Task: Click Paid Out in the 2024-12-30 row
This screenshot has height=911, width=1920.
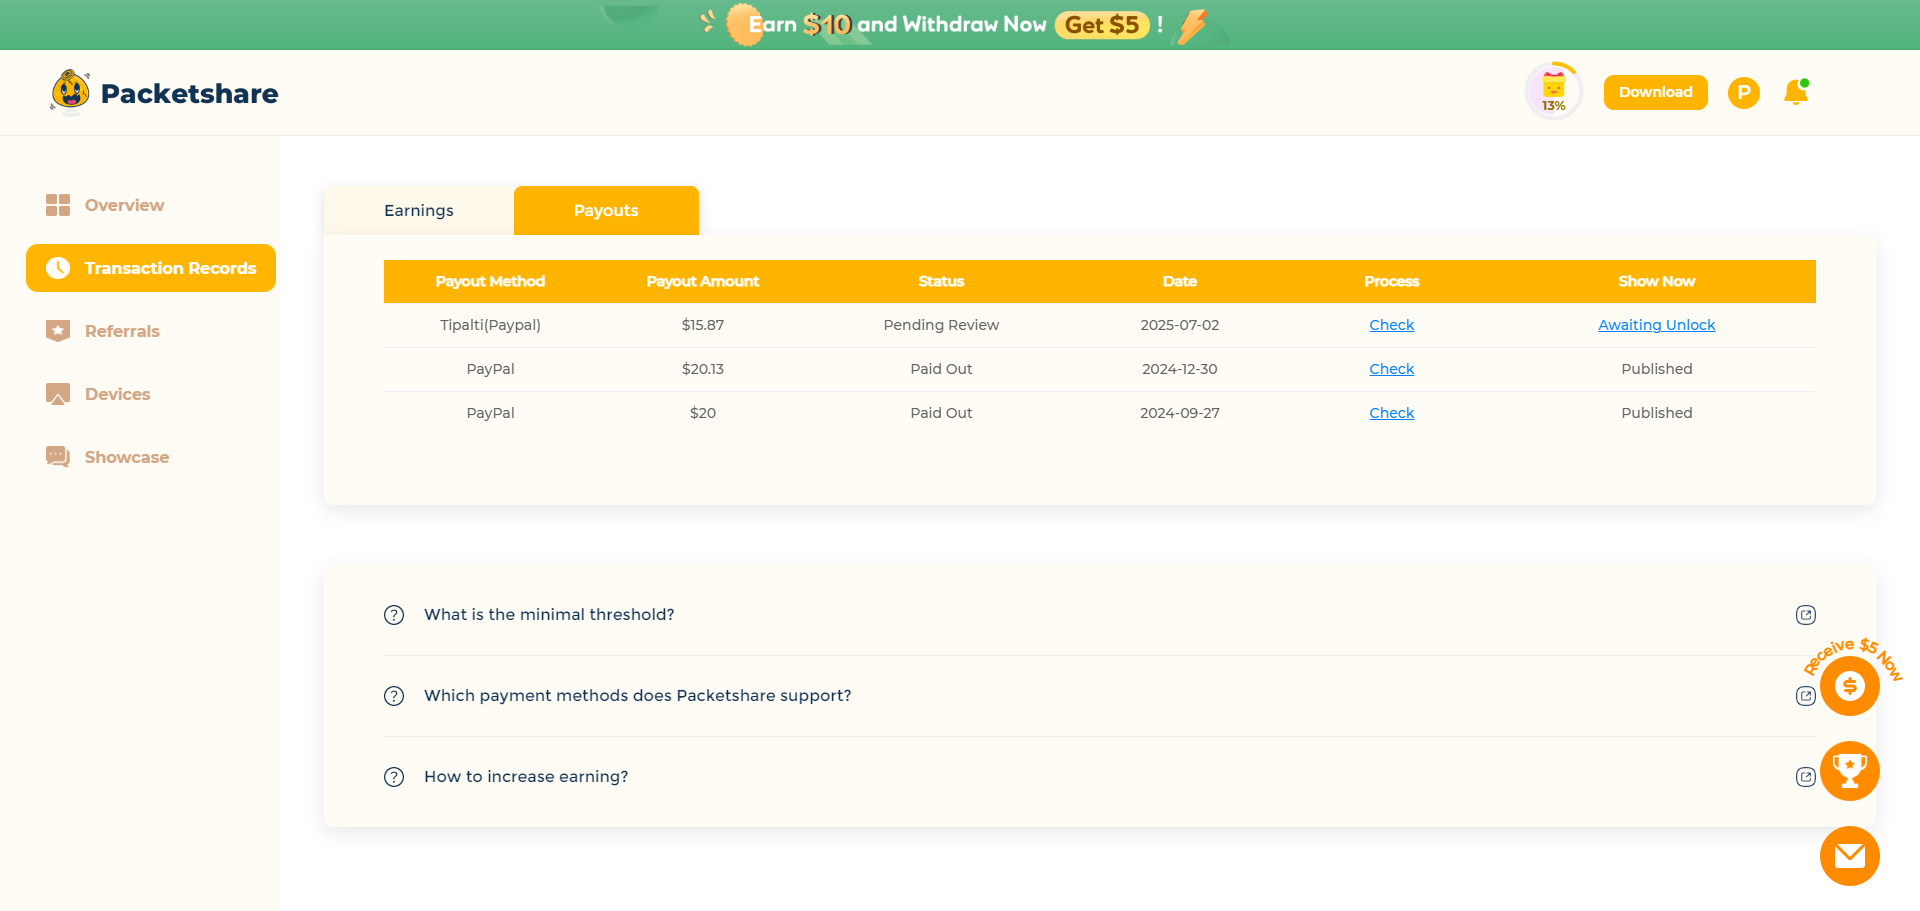Action: click(x=941, y=369)
